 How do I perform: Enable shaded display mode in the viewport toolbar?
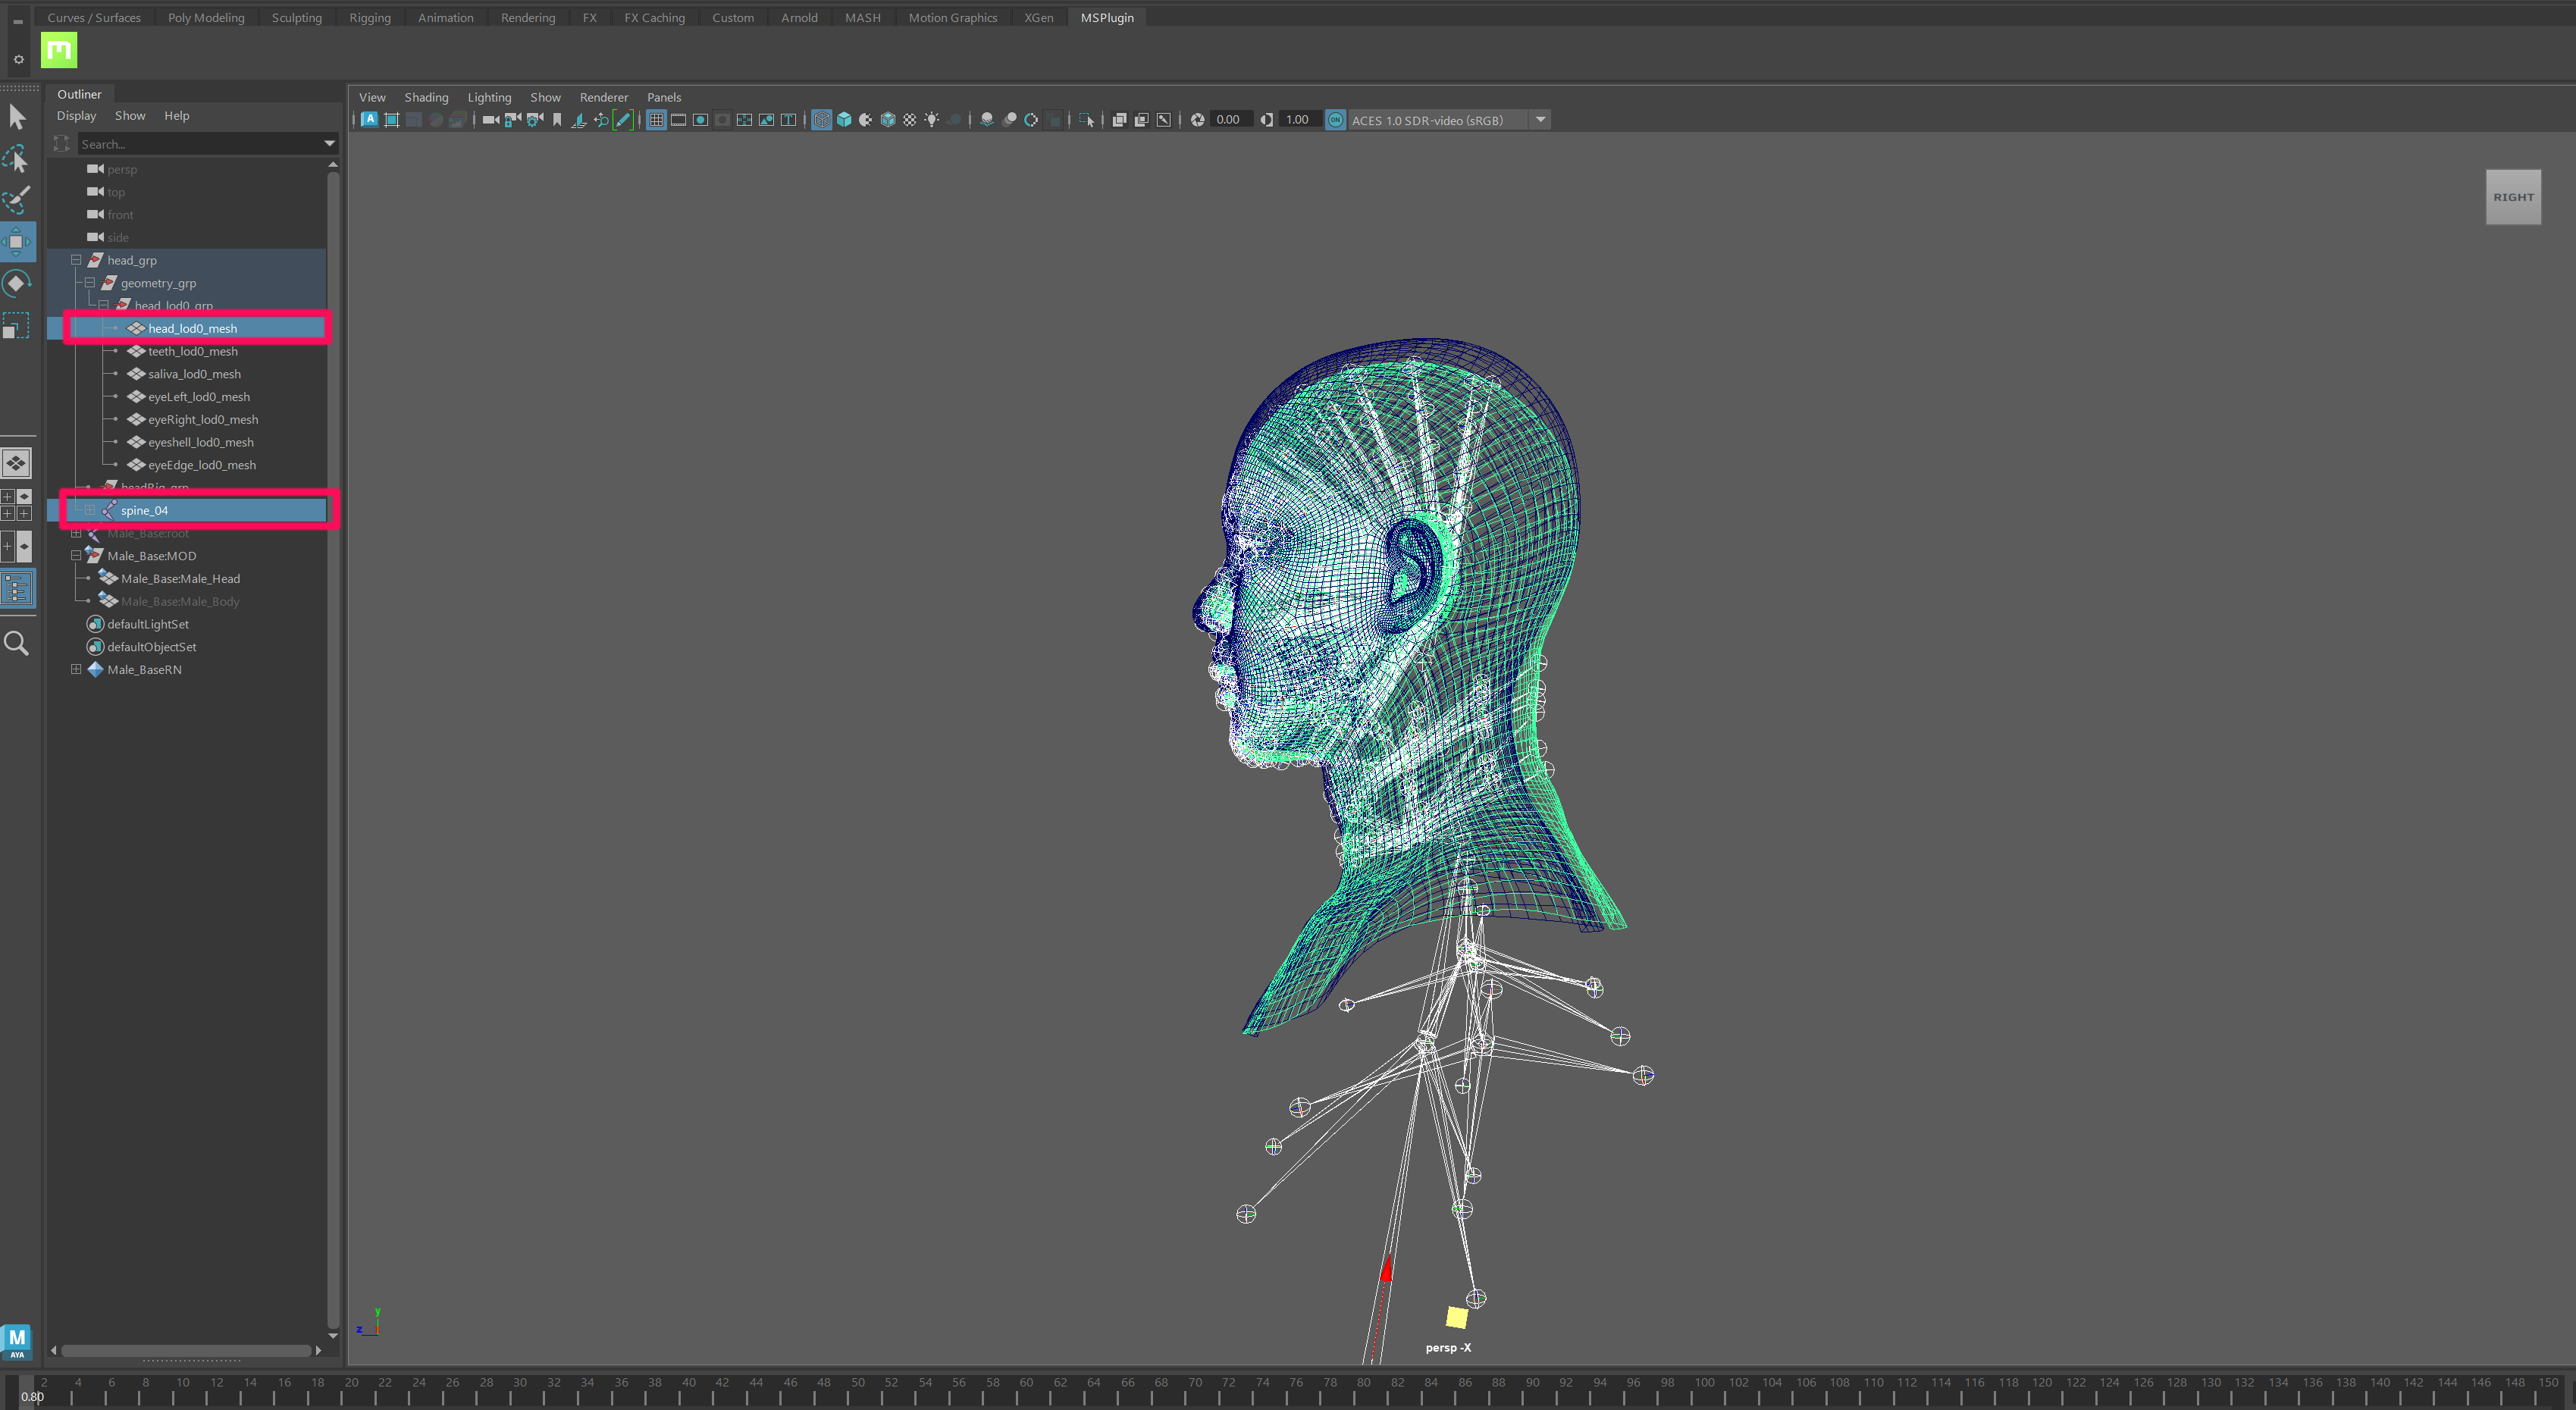pos(844,119)
